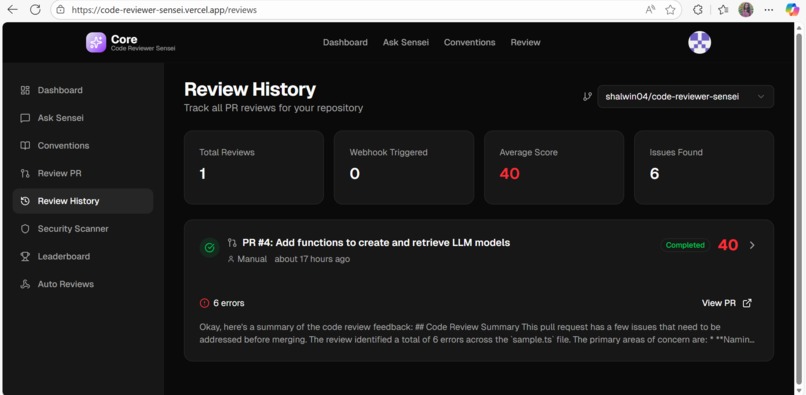Open the favorites list icon in toolbar
The width and height of the screenshot is (806, 395).
pyautogui.click(x=723, y=9)
